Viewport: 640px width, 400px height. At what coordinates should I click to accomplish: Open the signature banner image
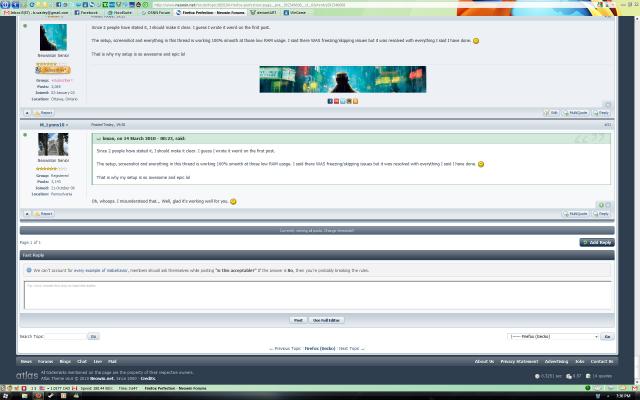(343, 79)
